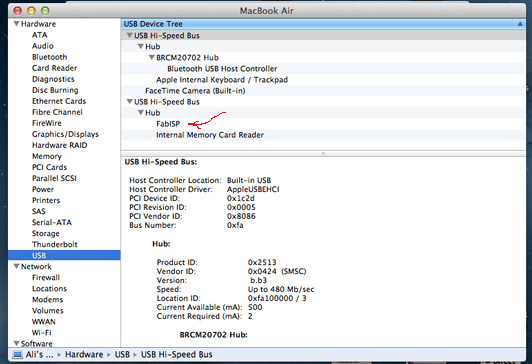The image size is (532, 364).
Task: Select Parallel SCSI in the sidebar
Action: coord(54,178)
